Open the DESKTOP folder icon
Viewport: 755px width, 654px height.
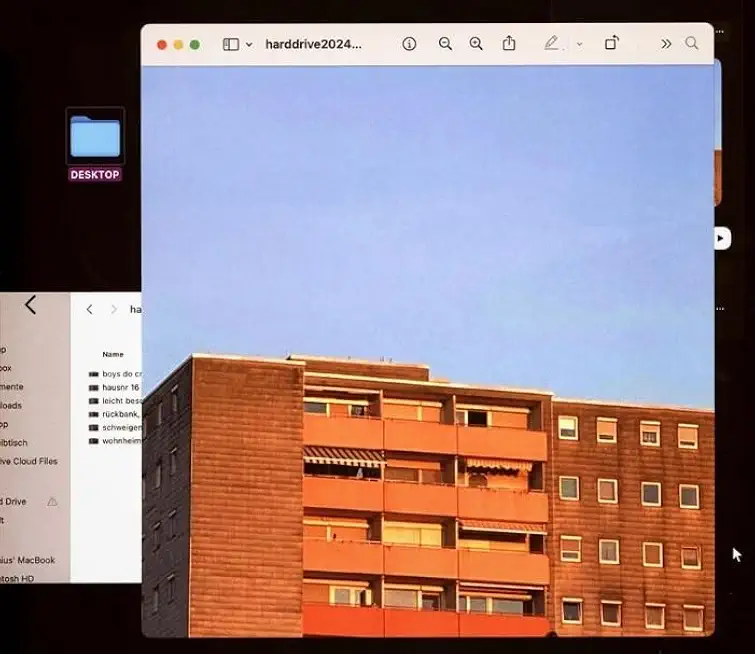(95, 137)
